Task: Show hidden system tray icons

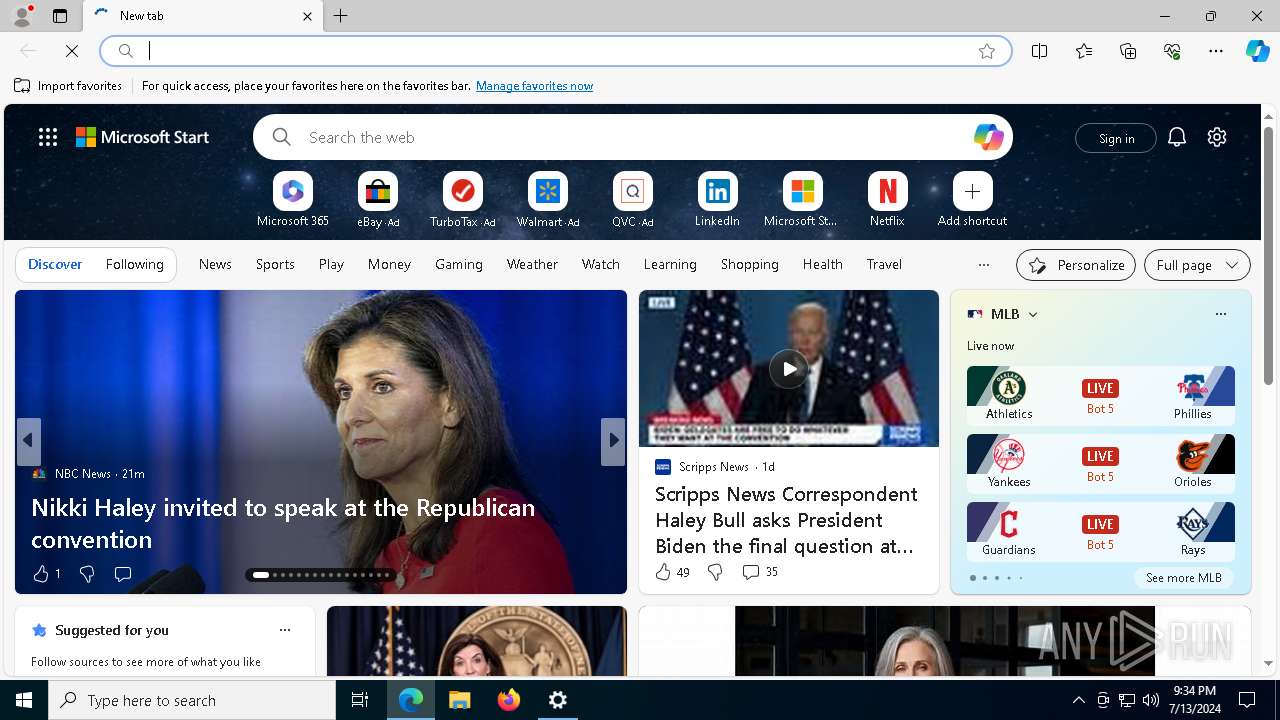Action: [1078, 700]
